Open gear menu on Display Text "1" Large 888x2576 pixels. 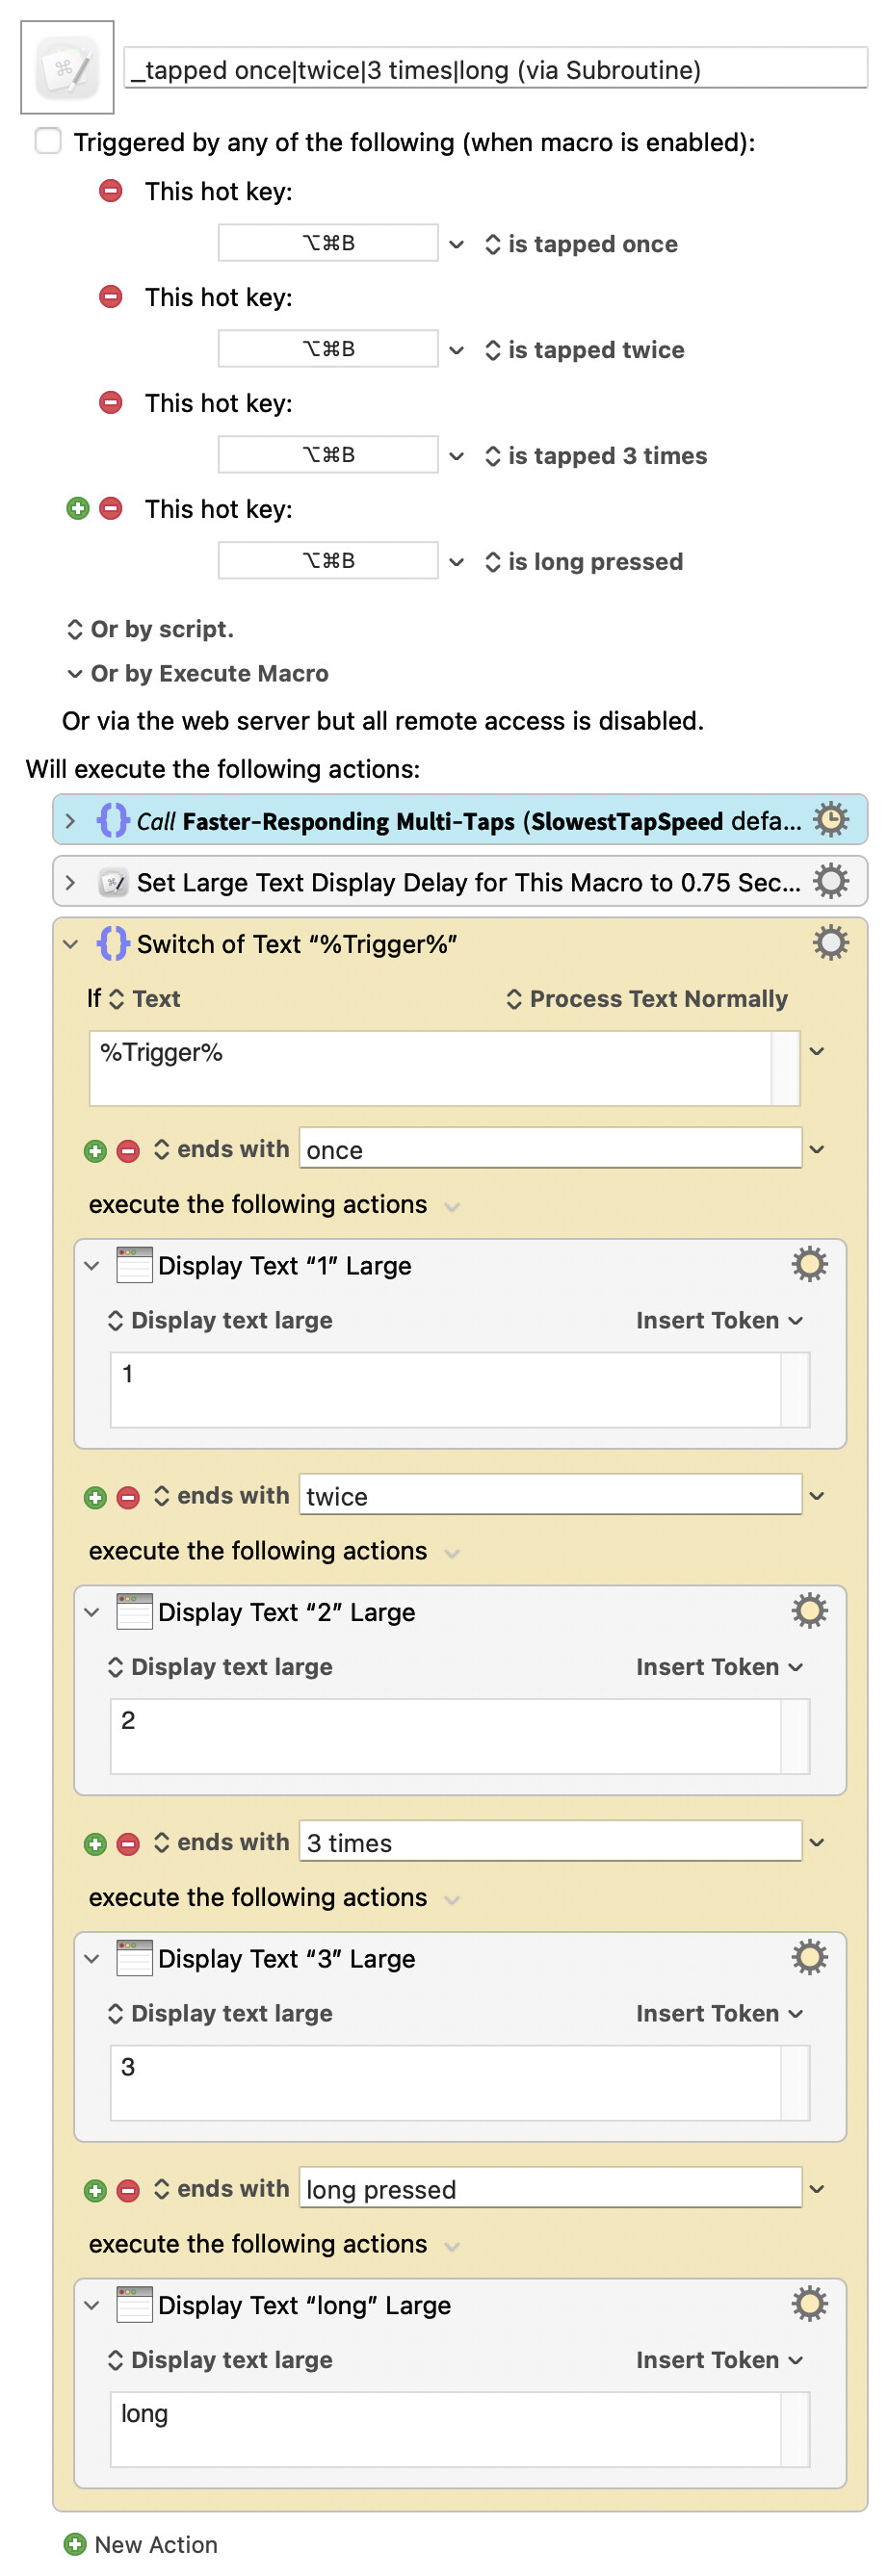point(808,1264)
